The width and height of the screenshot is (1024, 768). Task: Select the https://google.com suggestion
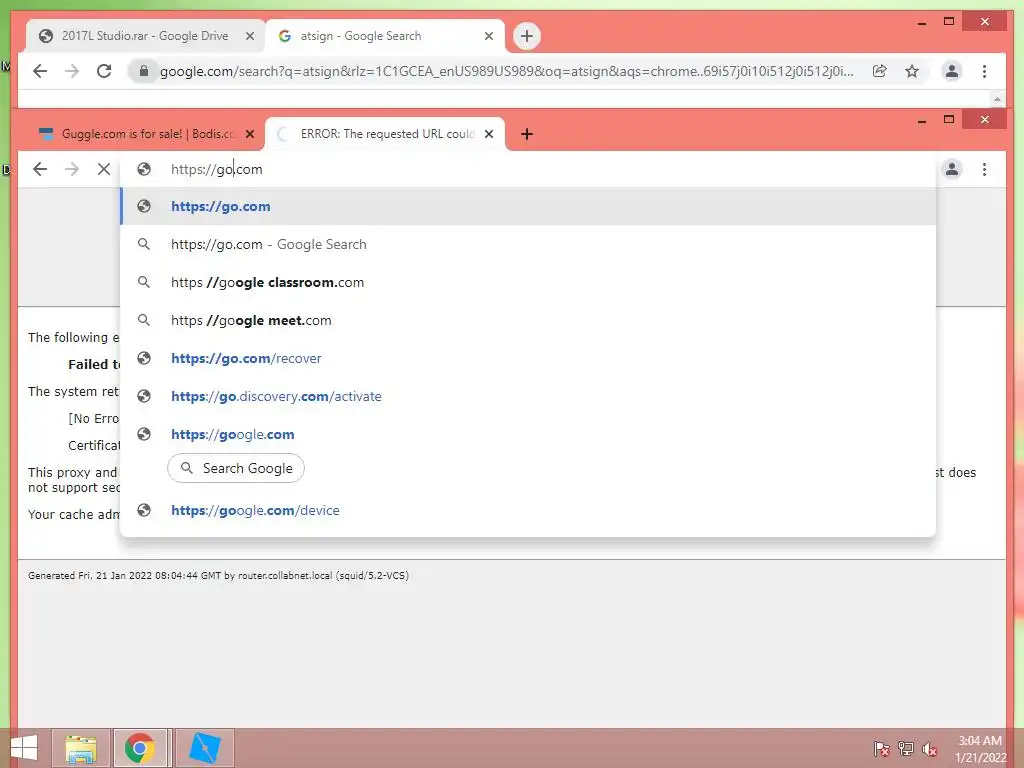tap(528, 434)
